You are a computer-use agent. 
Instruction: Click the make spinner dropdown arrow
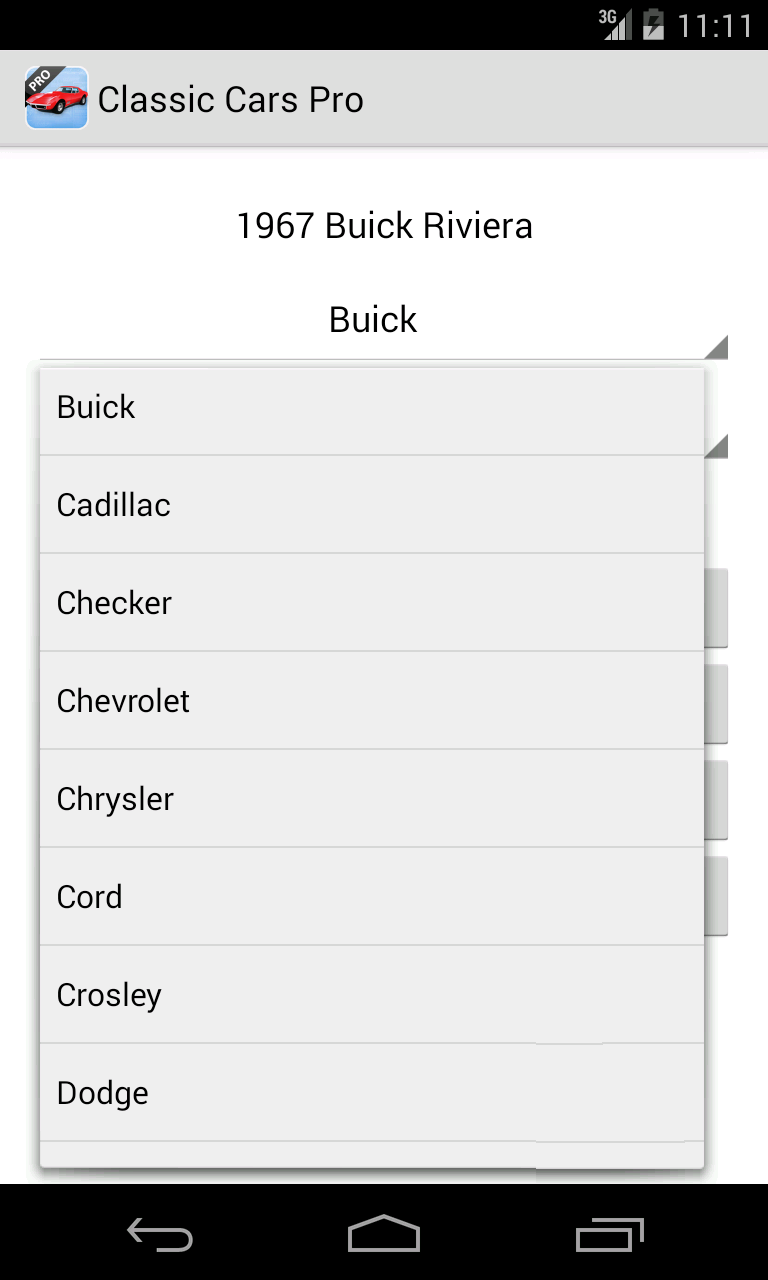[x=716, y=347]
